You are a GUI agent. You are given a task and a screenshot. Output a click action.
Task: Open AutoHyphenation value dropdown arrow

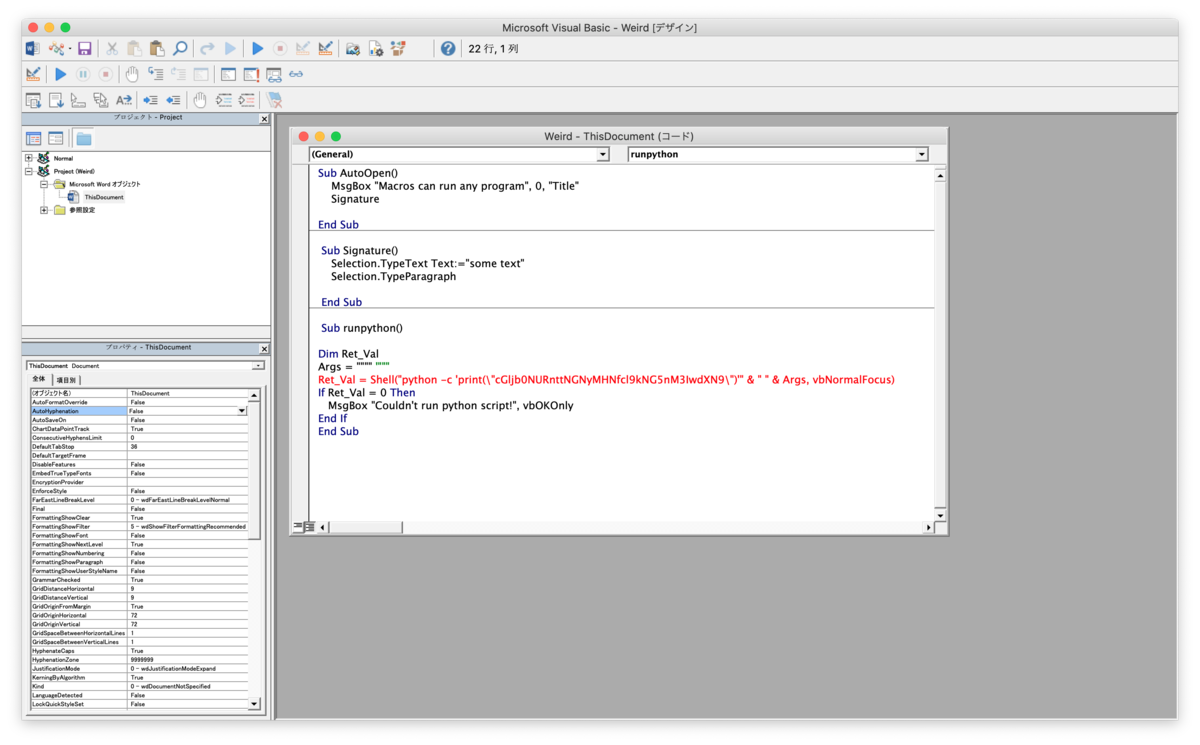241,411
